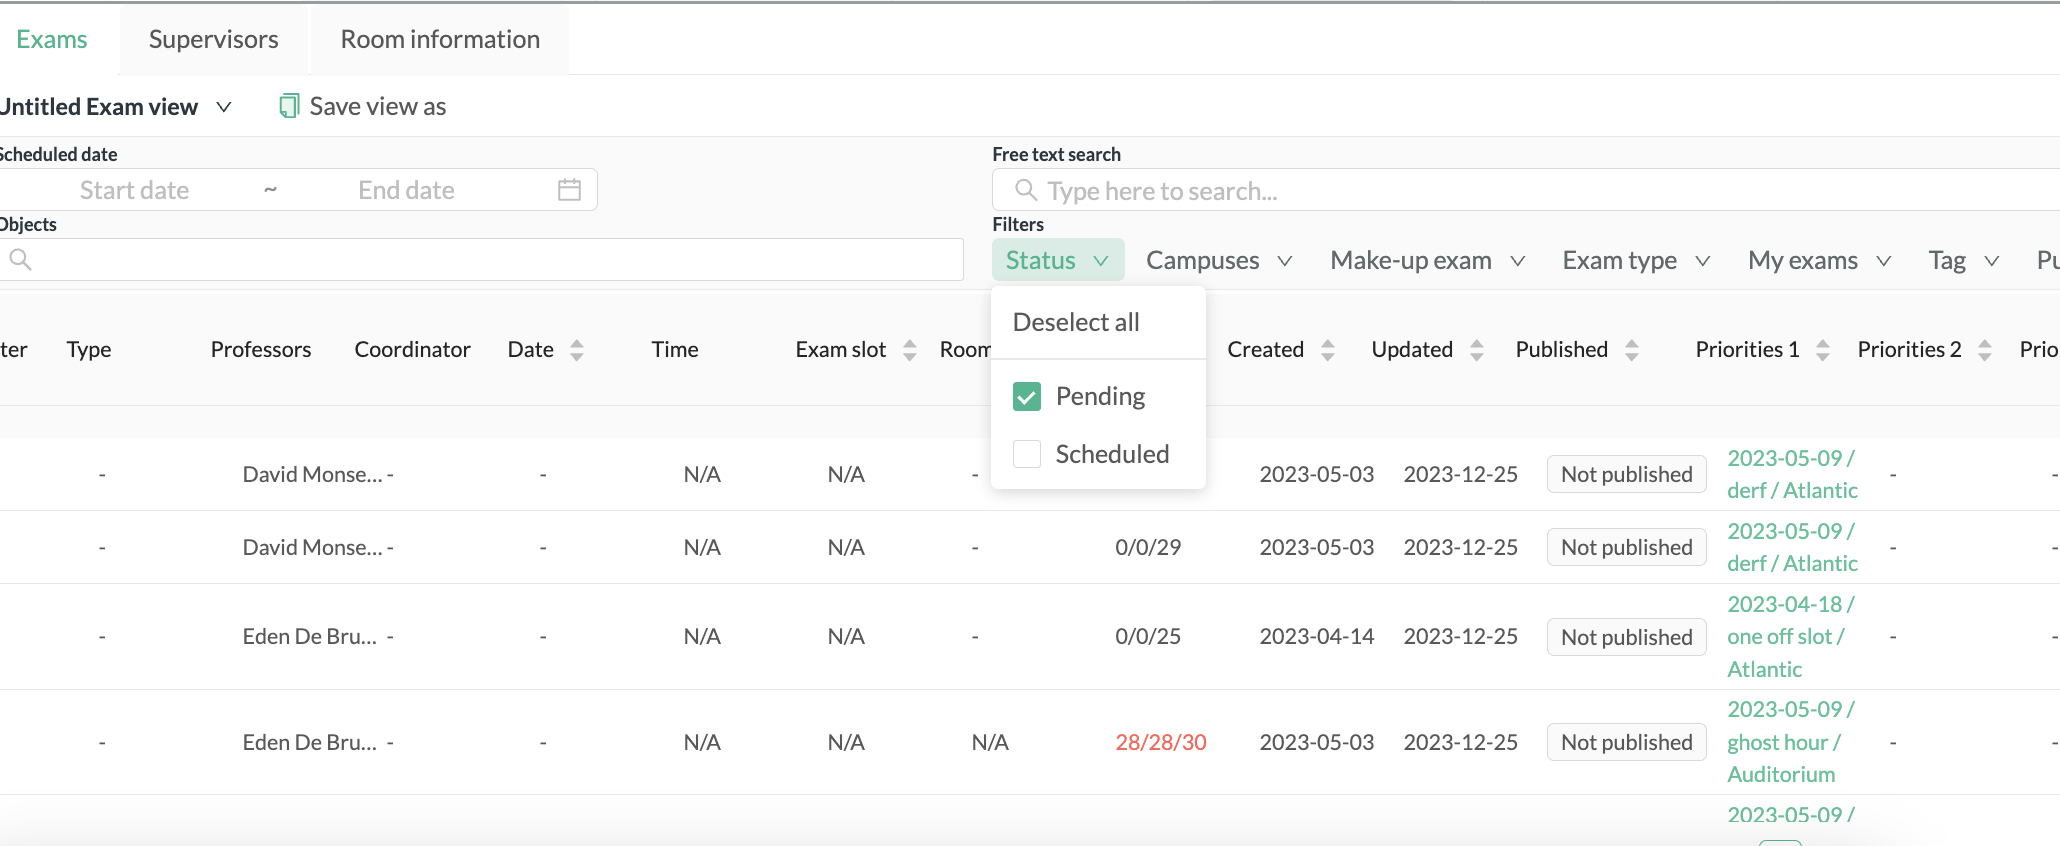Expand the Untitled Exam view dropdown
2060x846 pixels.
pyautogui.click(x=115, y=107)
